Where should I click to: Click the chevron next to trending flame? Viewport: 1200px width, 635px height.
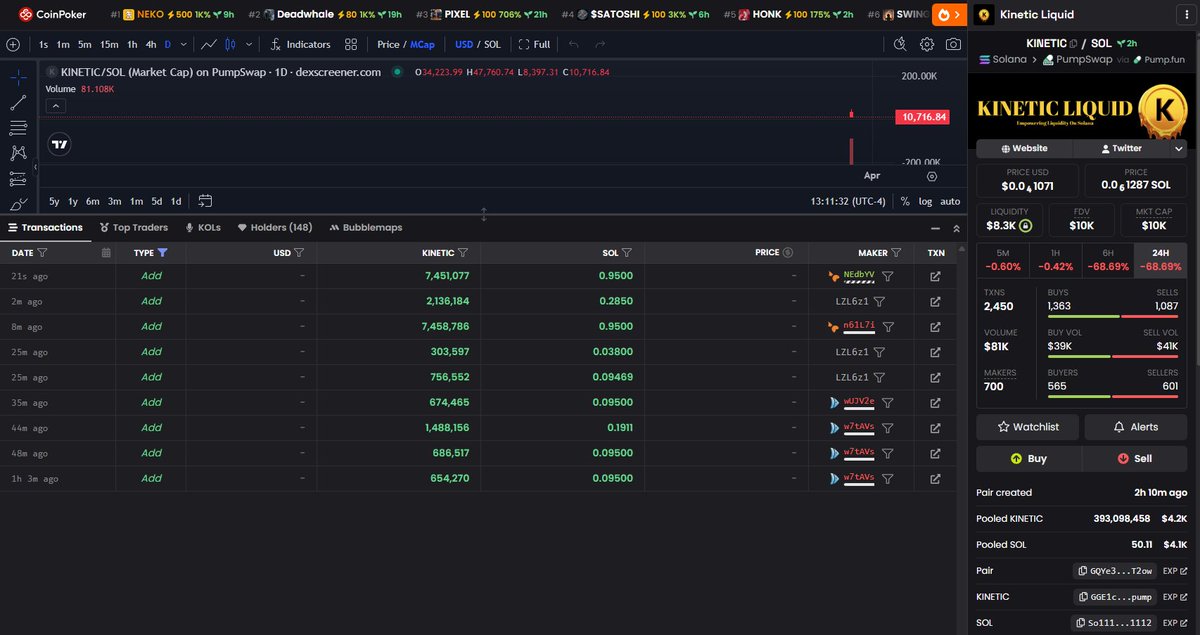(959, 15)
